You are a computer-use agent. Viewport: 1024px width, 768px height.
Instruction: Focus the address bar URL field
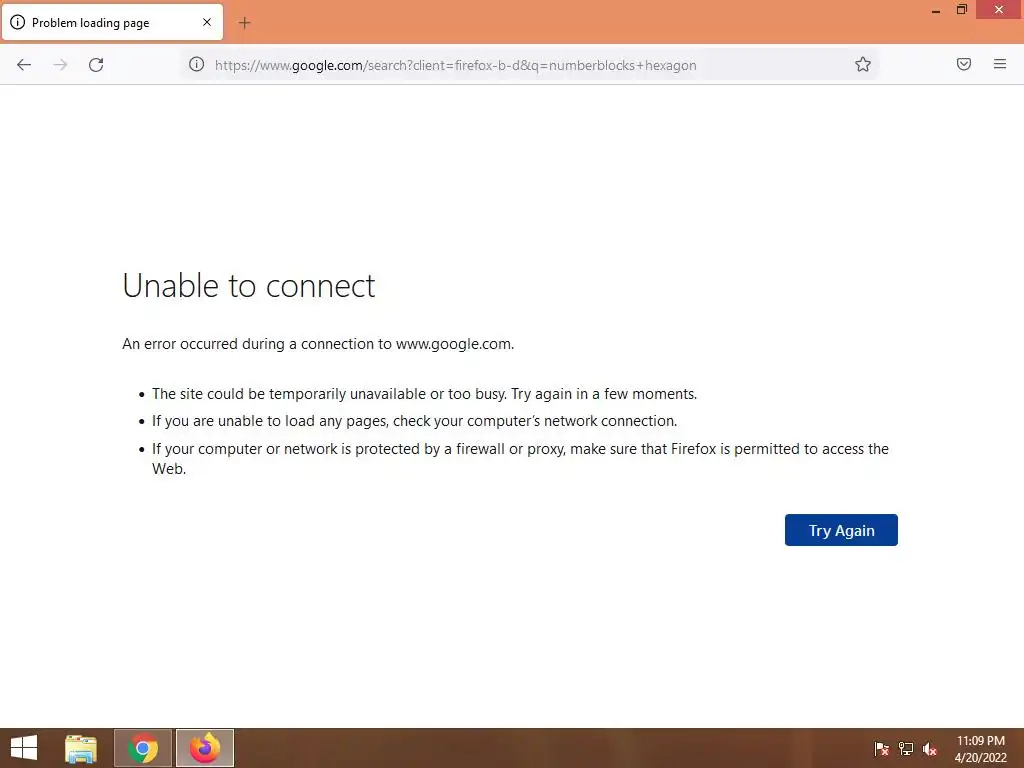click(529, 65)
